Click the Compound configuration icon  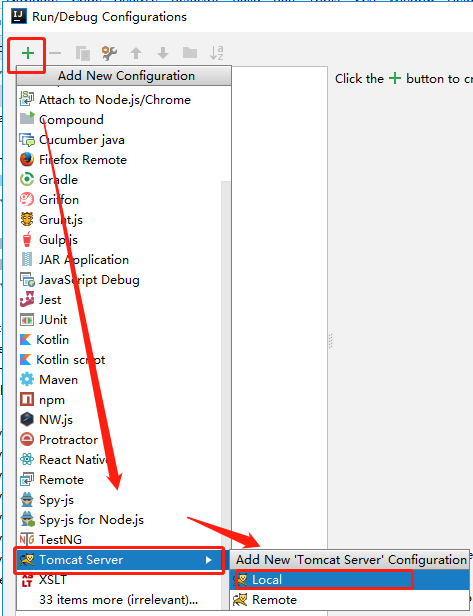27,118
